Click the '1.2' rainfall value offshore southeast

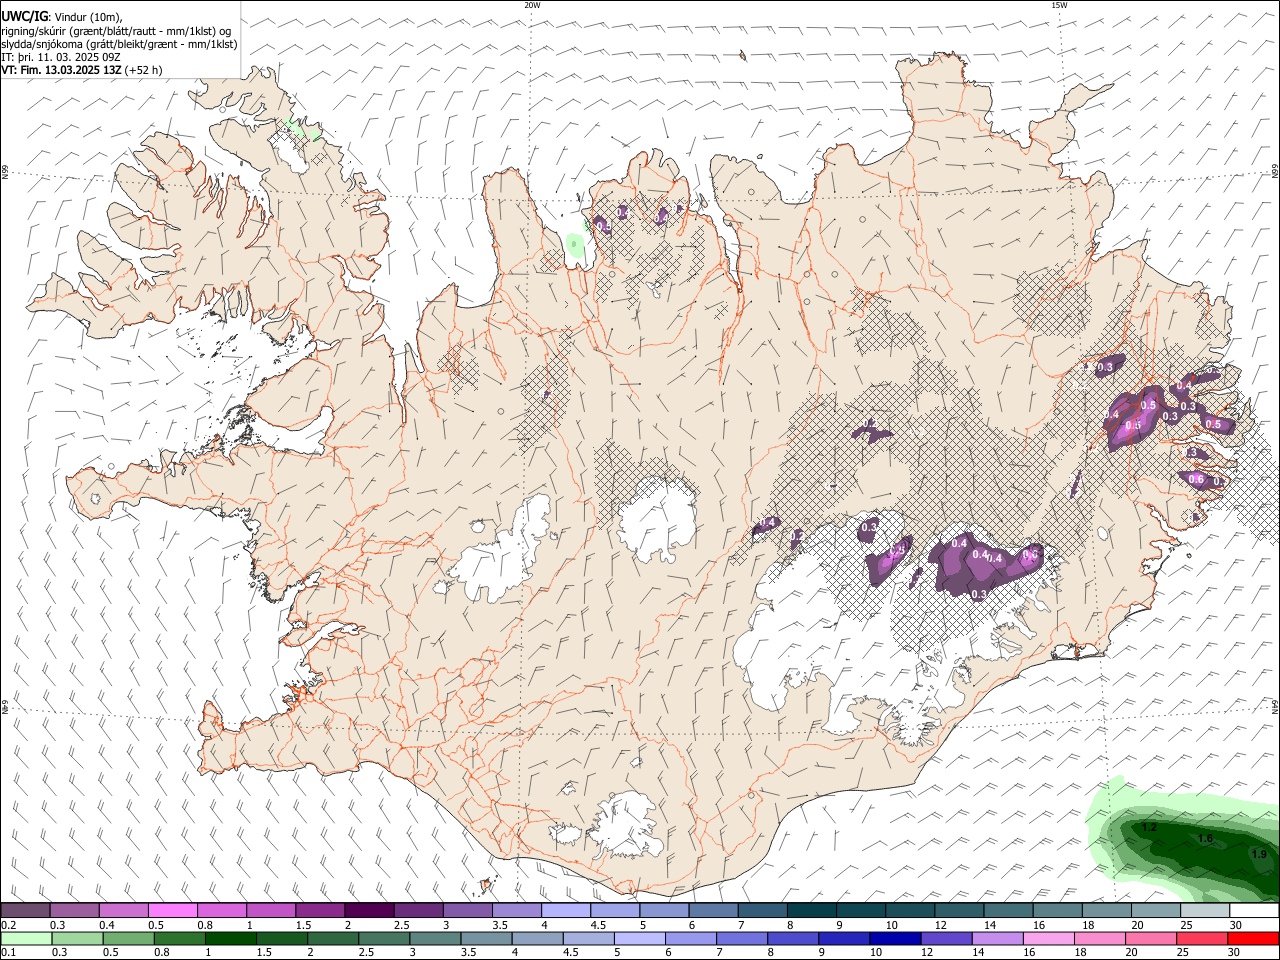pyautogui.click(x=1149, y=827)
